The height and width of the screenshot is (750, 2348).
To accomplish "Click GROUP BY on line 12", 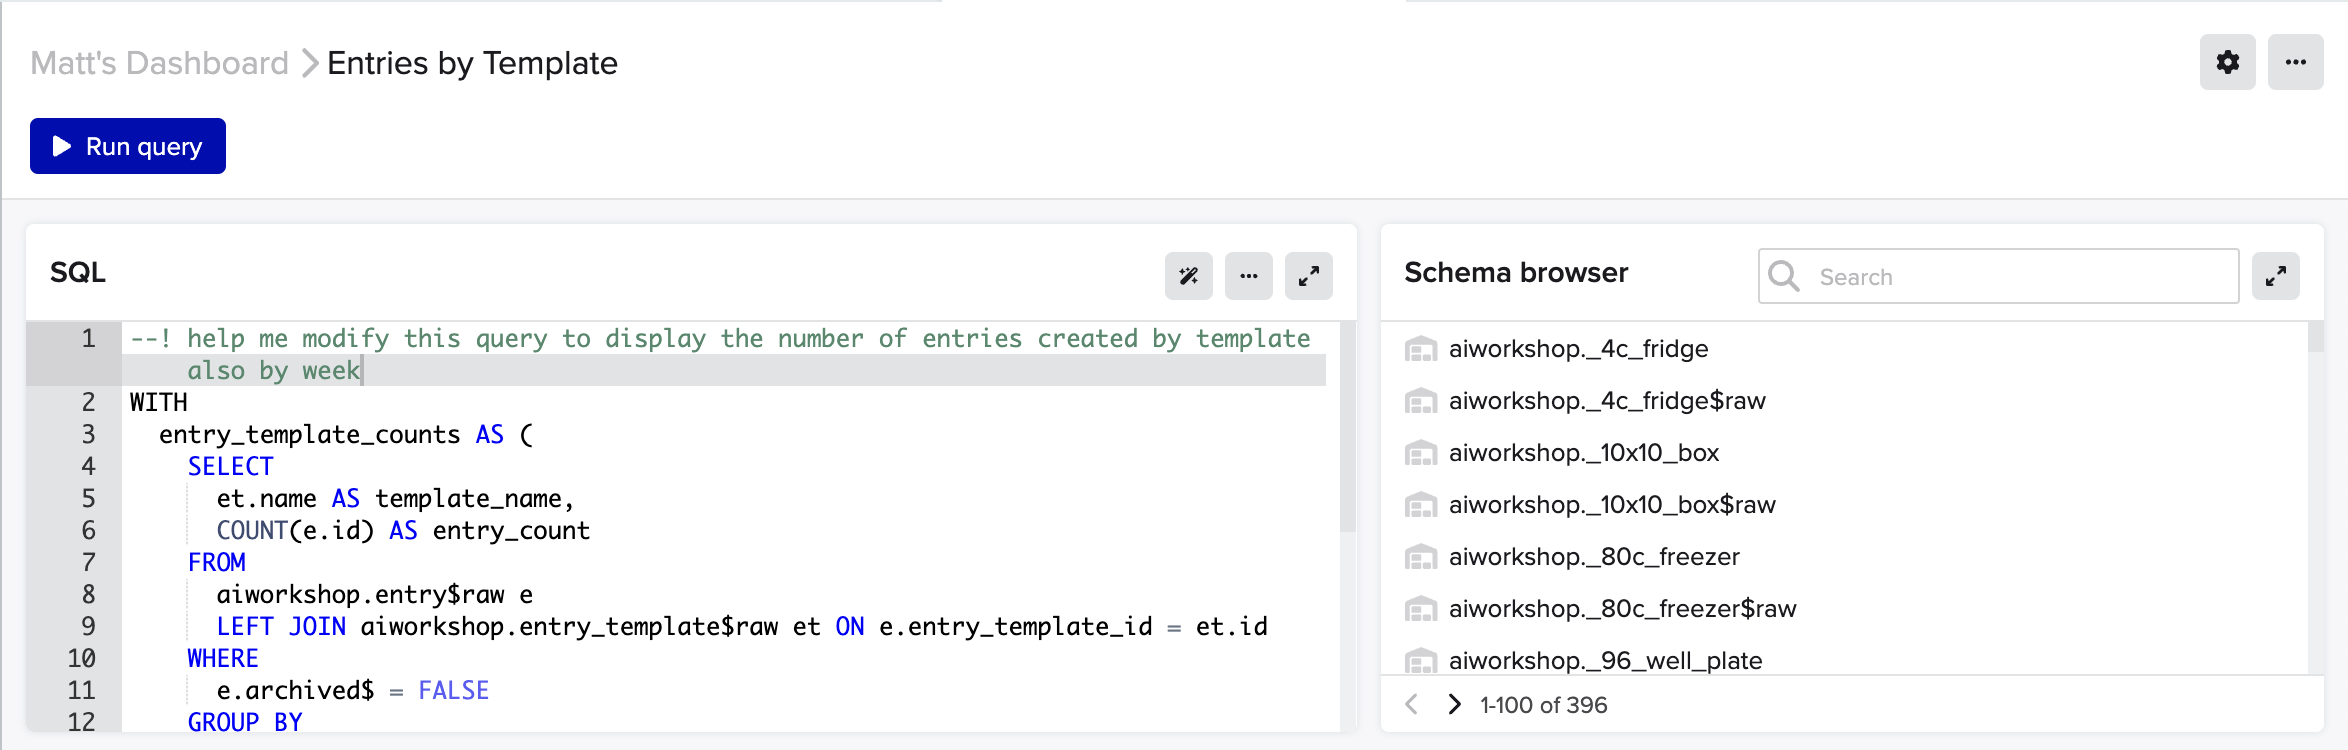I will point(245,722).
